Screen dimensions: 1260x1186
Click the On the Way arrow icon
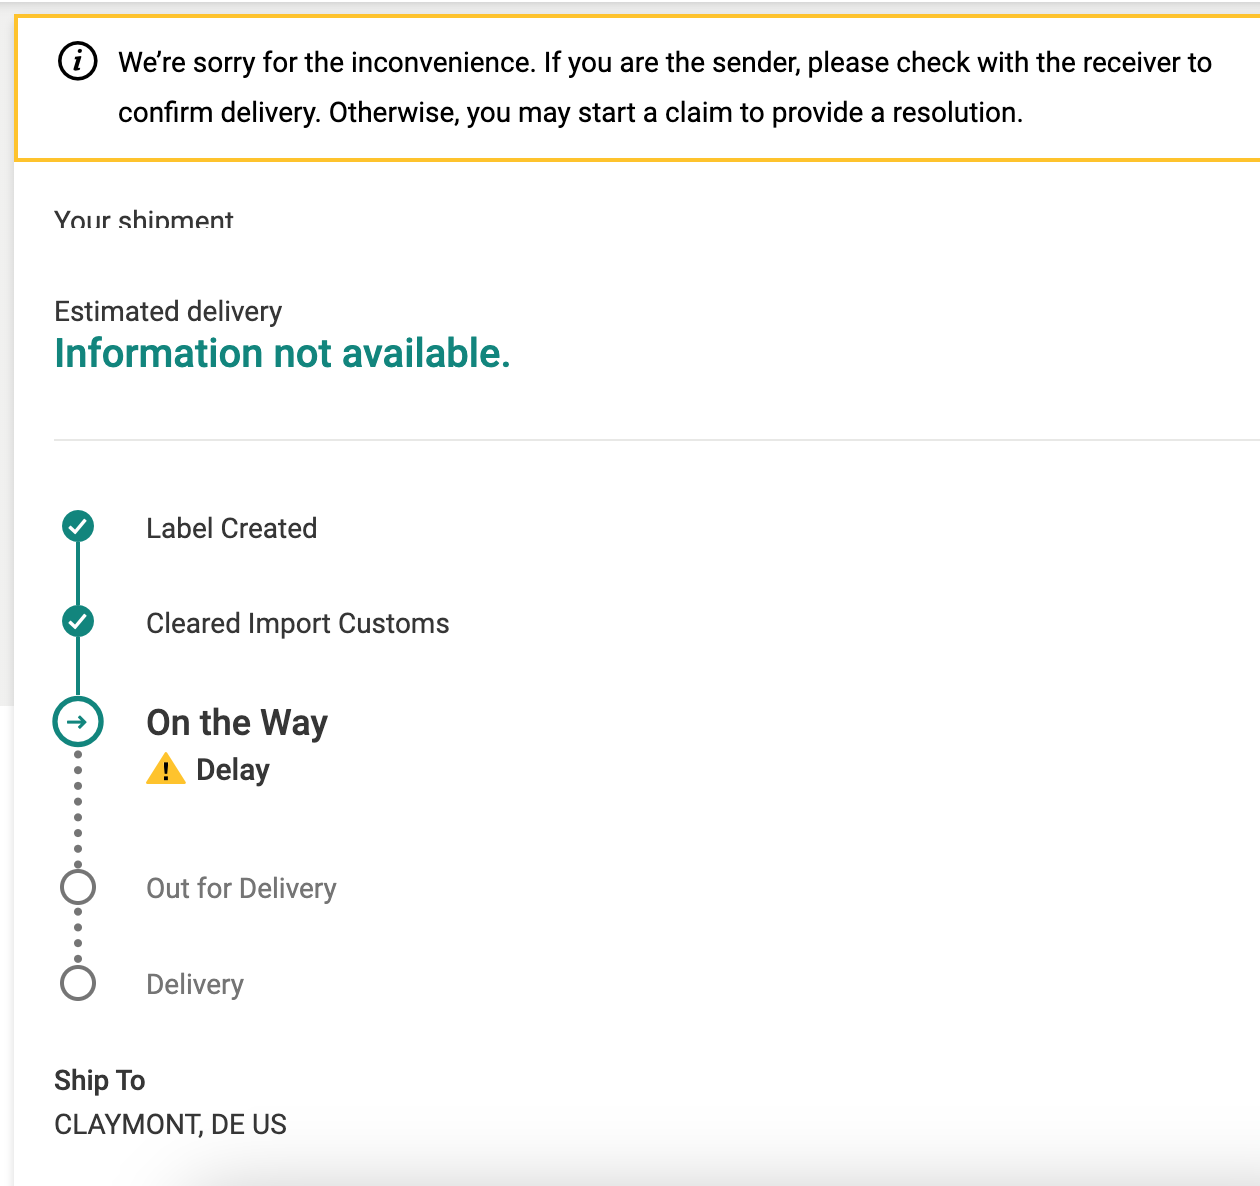(x=78, y=722)
